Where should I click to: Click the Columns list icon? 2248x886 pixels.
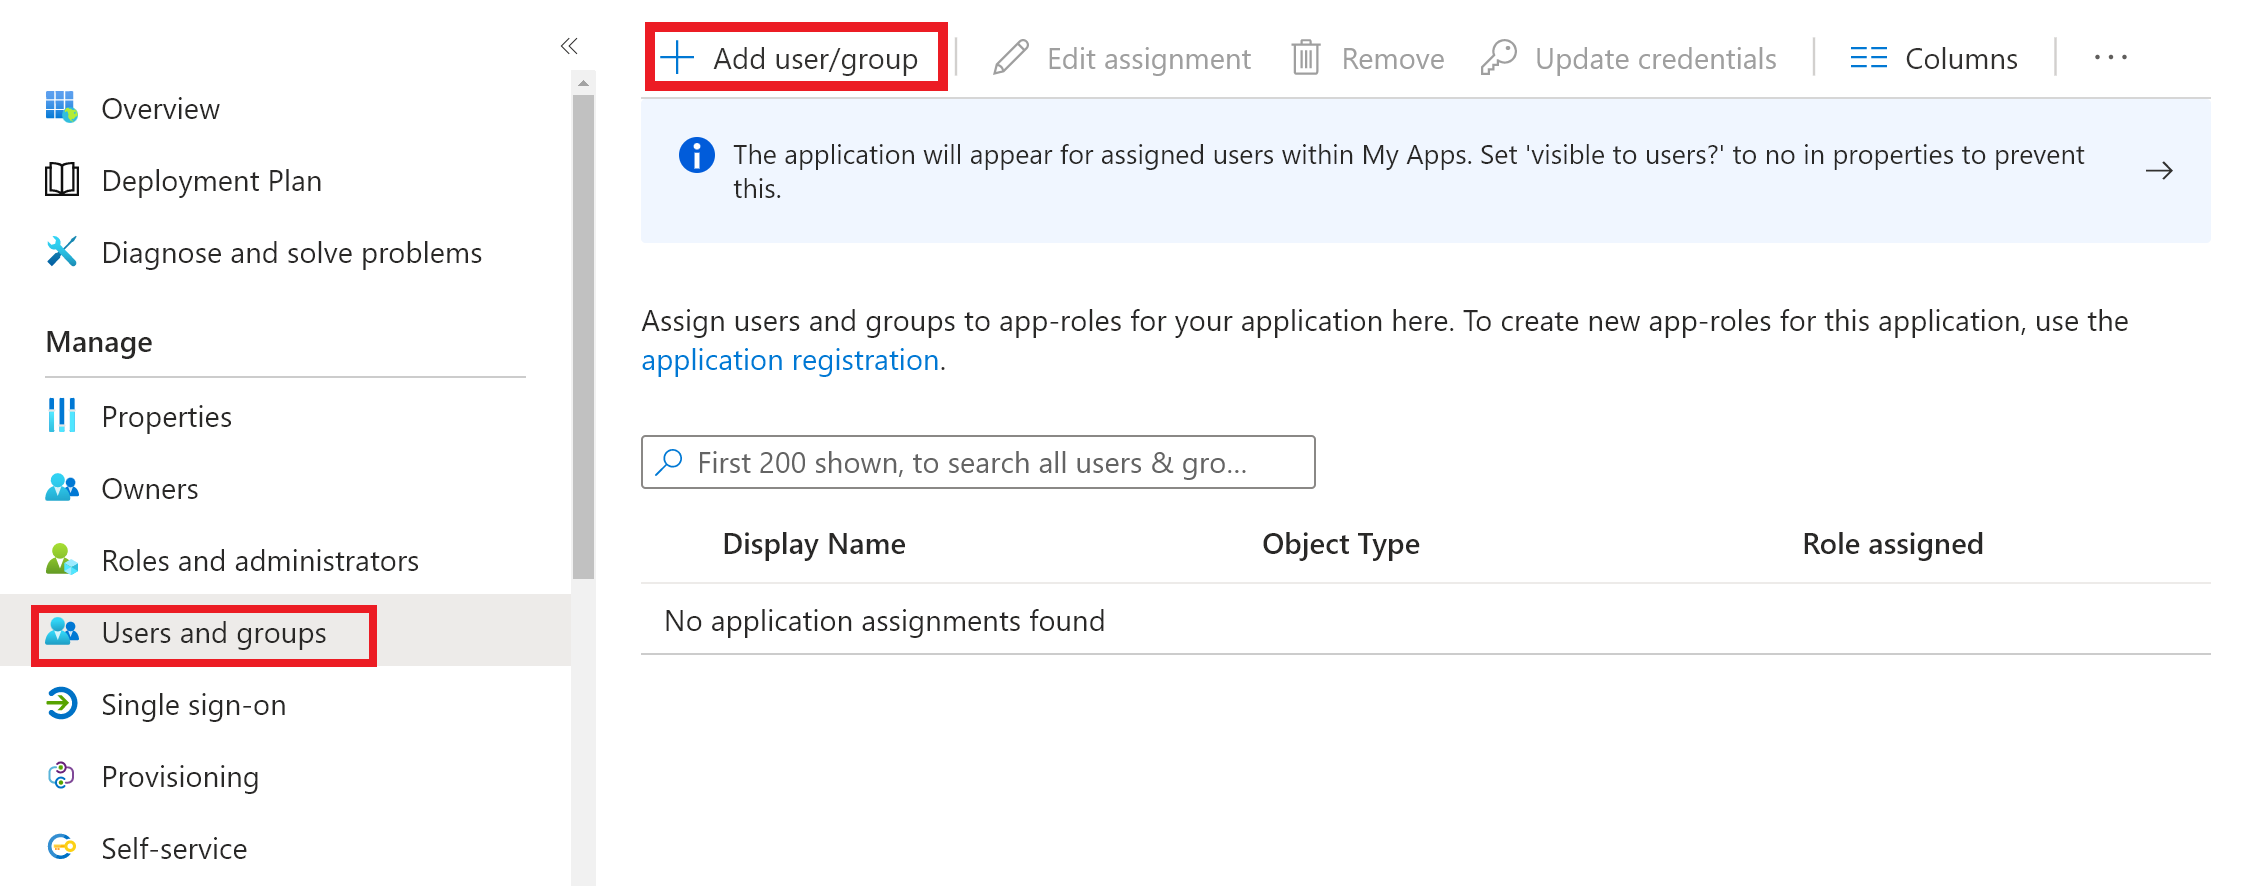point(1868,58)
